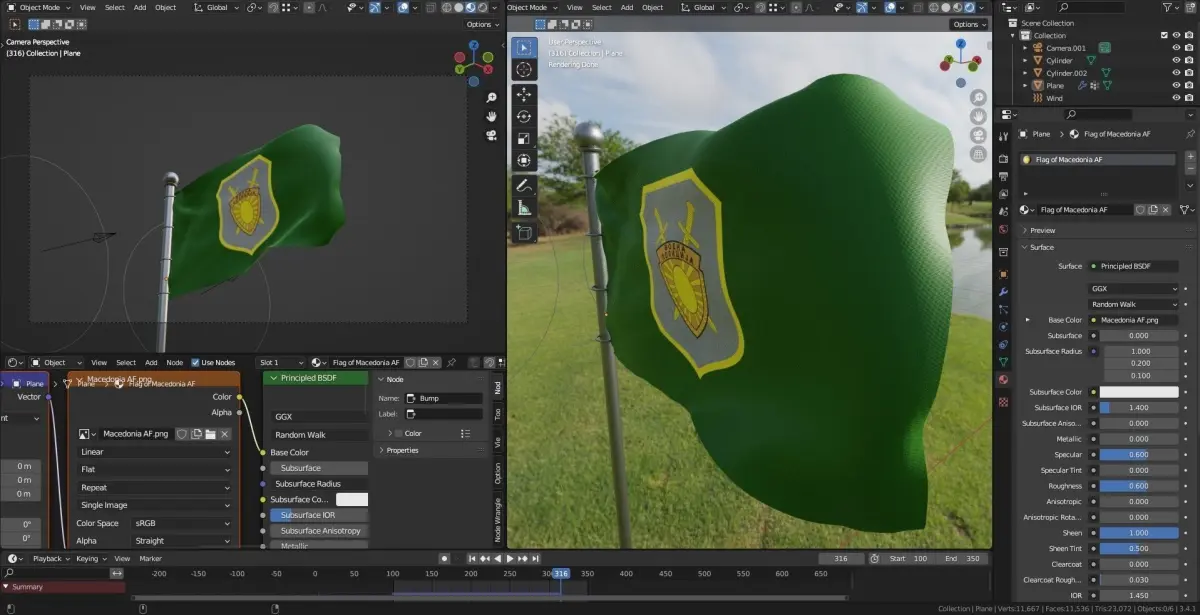Open Select menu in left viewport header
The height and width of the screenshot is (615, 1200).
(x=115, y=7)
